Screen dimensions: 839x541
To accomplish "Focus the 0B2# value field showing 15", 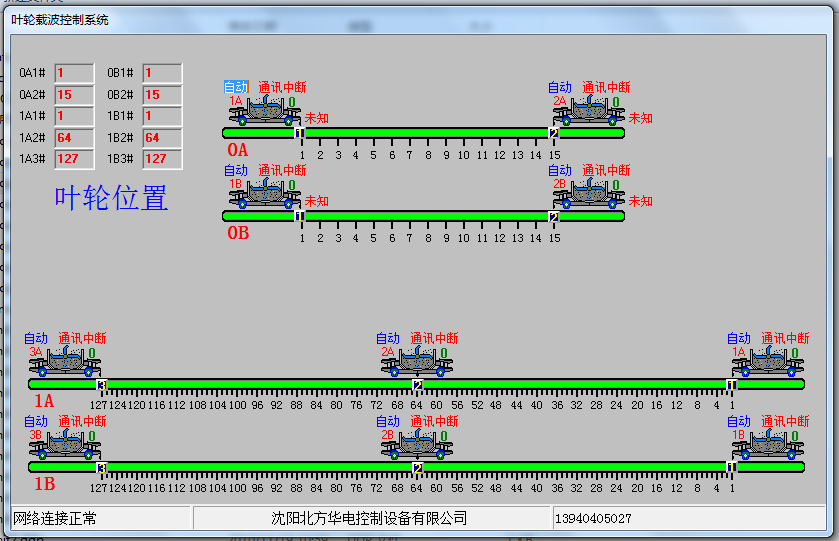I will 162,95.
